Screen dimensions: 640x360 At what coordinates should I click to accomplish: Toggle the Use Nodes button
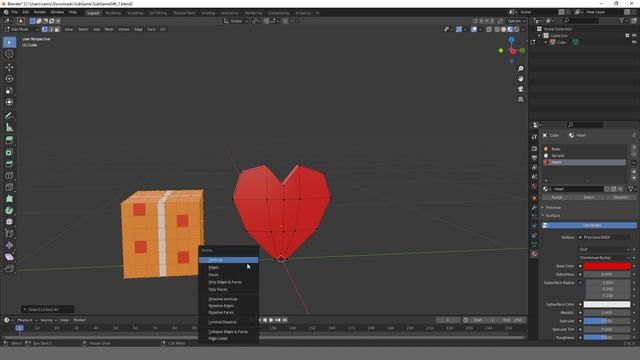point(589,225)
